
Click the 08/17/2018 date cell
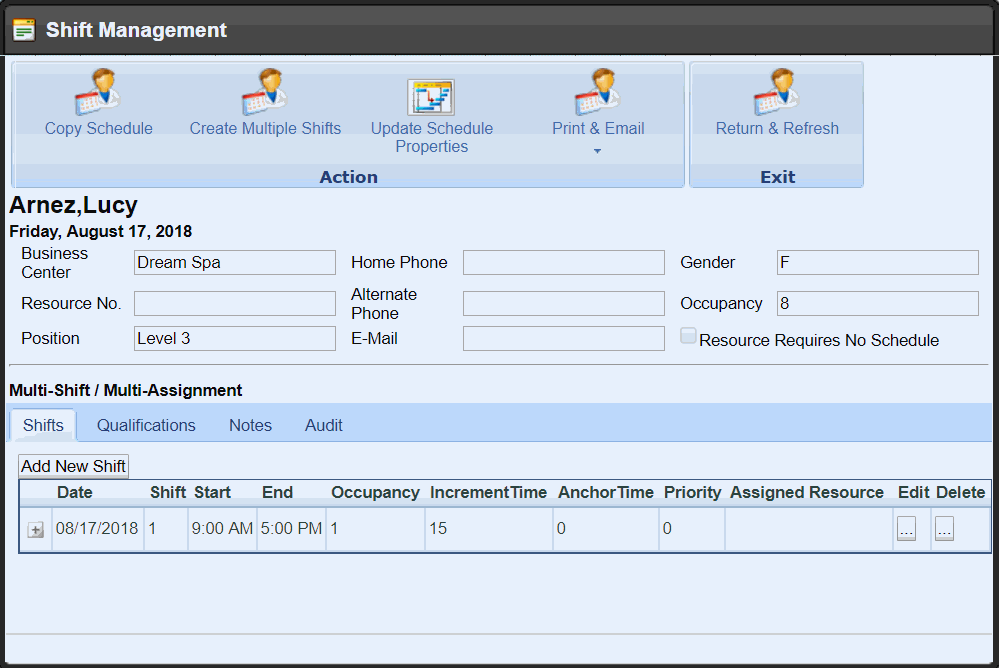pyautogui.click(x=97, y=528)
